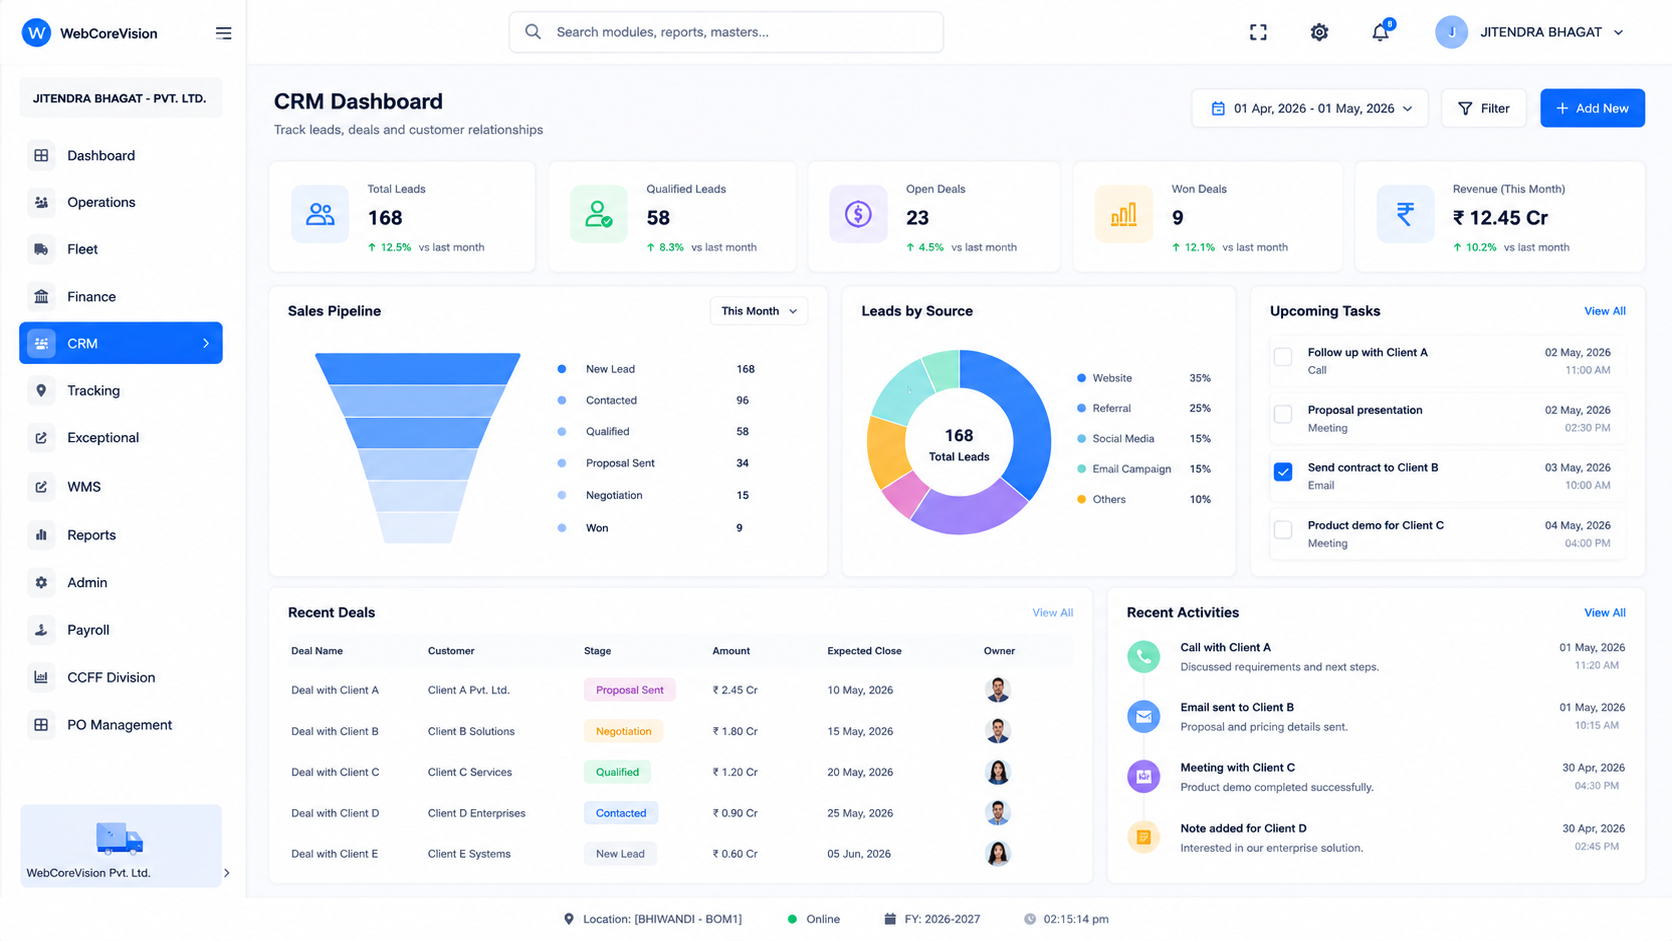The image size is (1672, 941).
Task: Check the Proposal presentation task
Action: [x=1283, y=414]
